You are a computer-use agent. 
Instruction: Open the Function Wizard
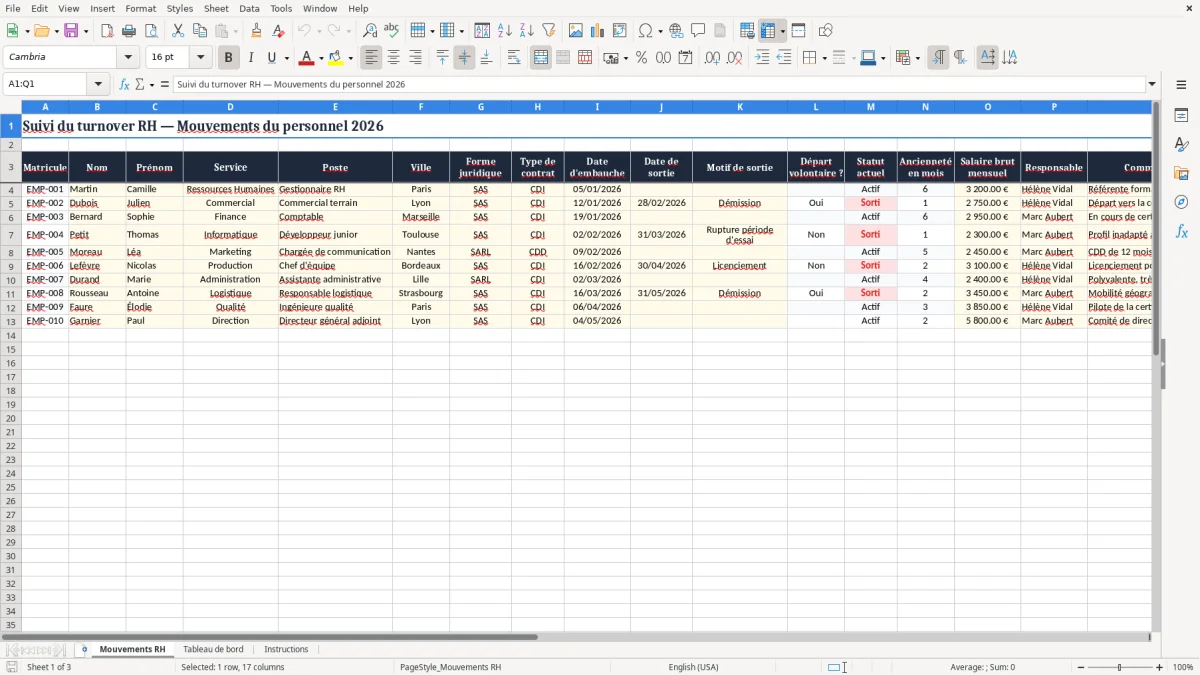[125, 85]
